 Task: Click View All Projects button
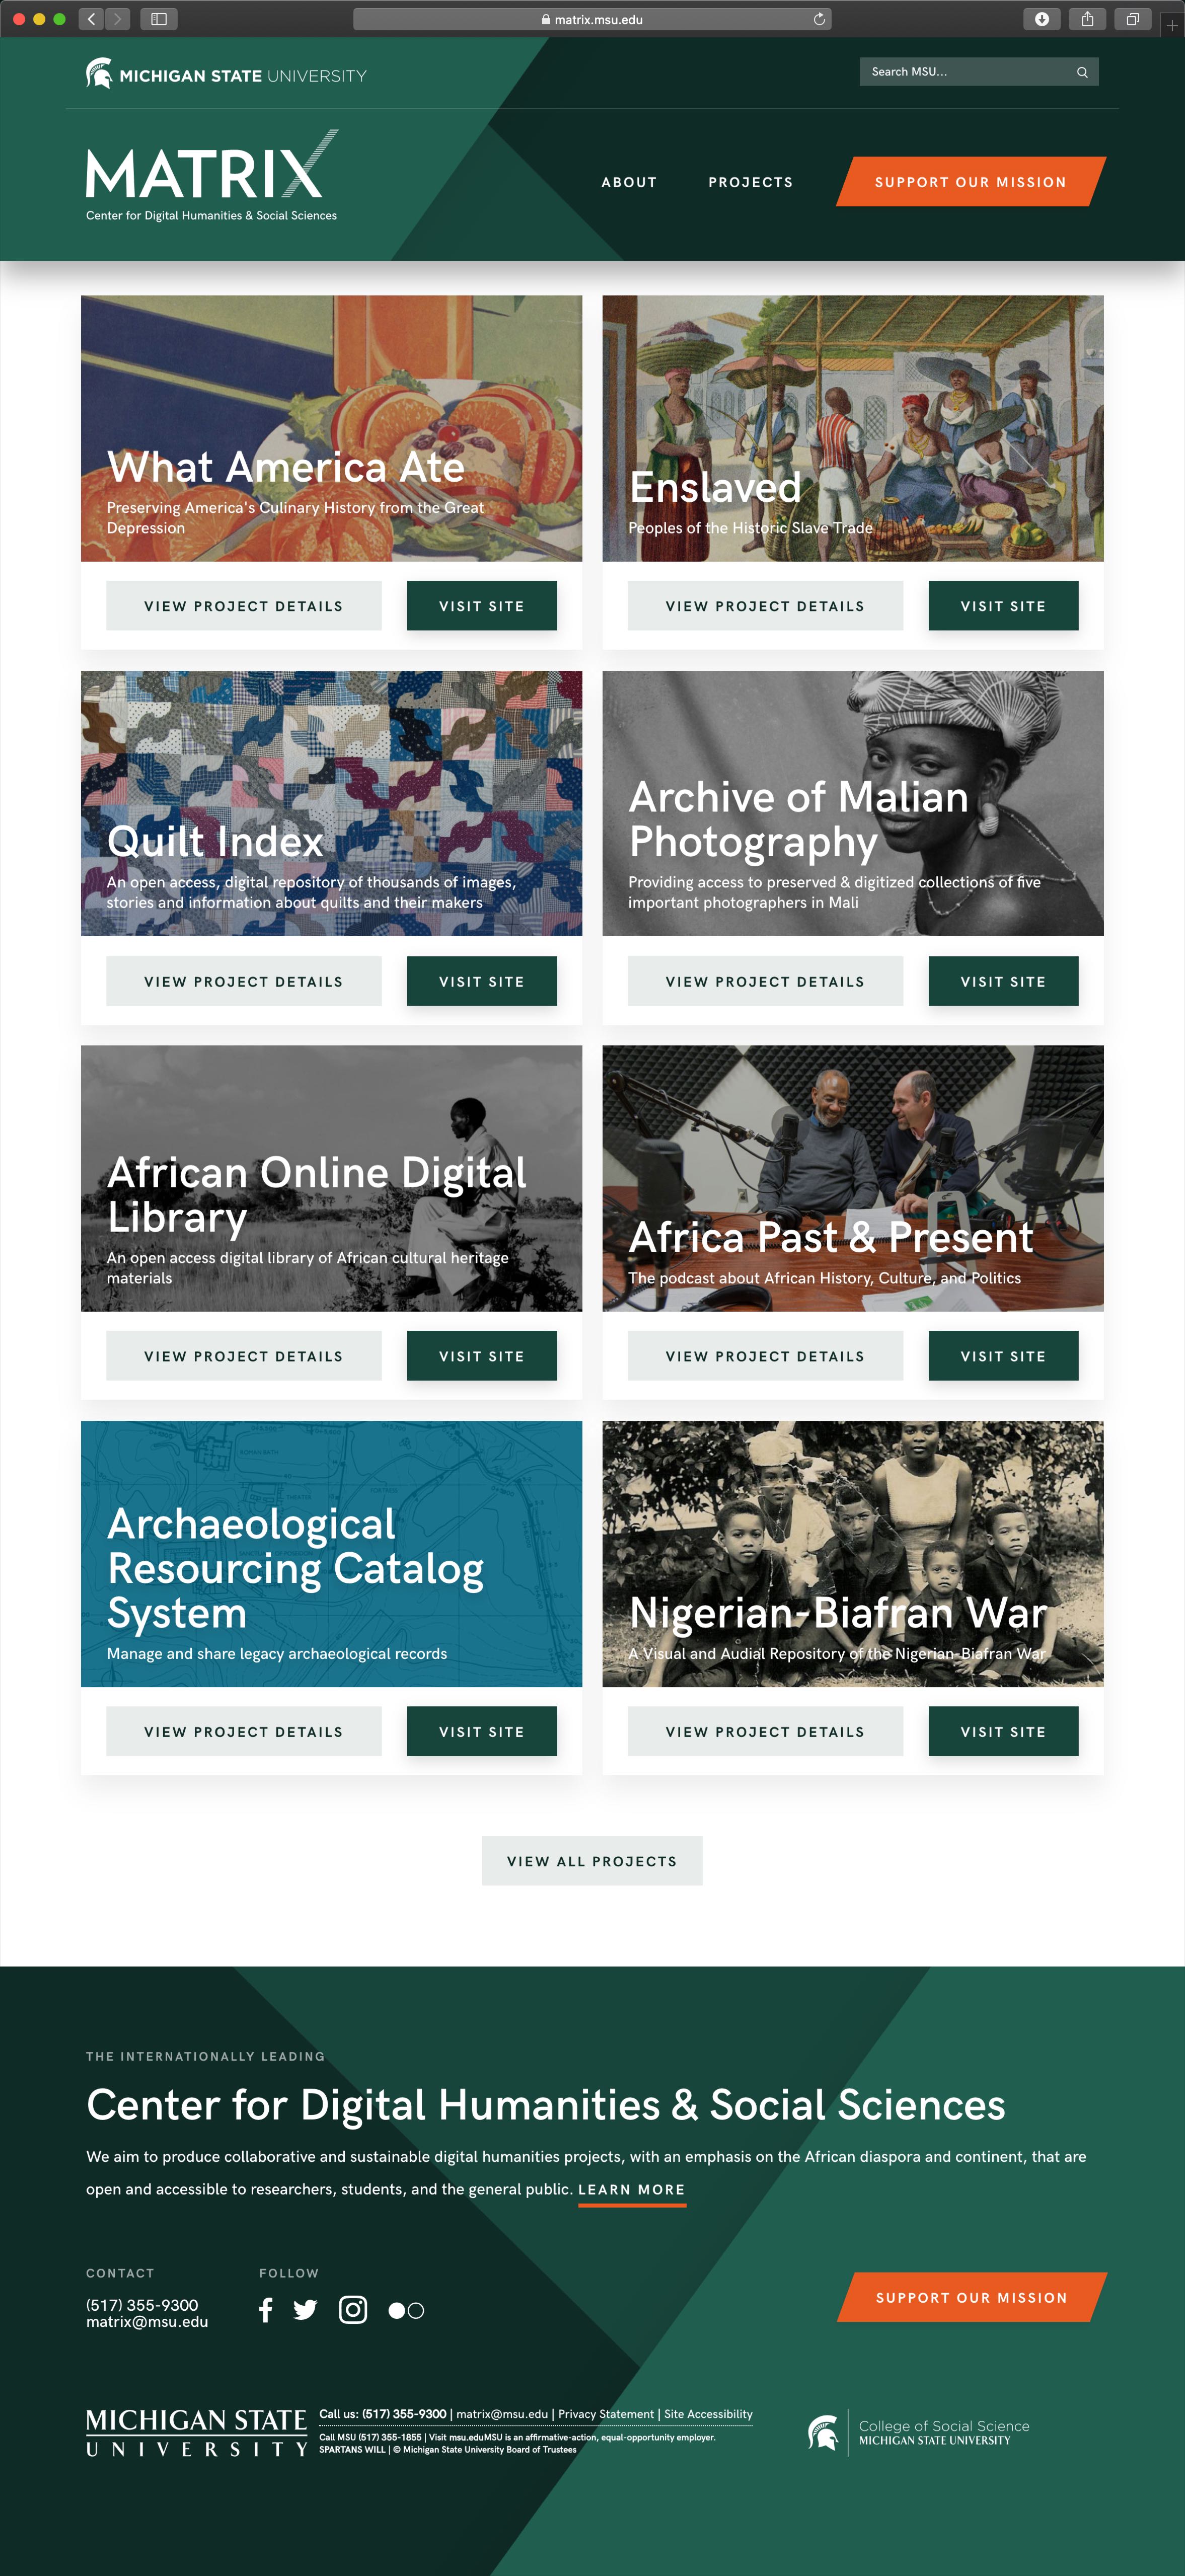[x=592, y=1861]
